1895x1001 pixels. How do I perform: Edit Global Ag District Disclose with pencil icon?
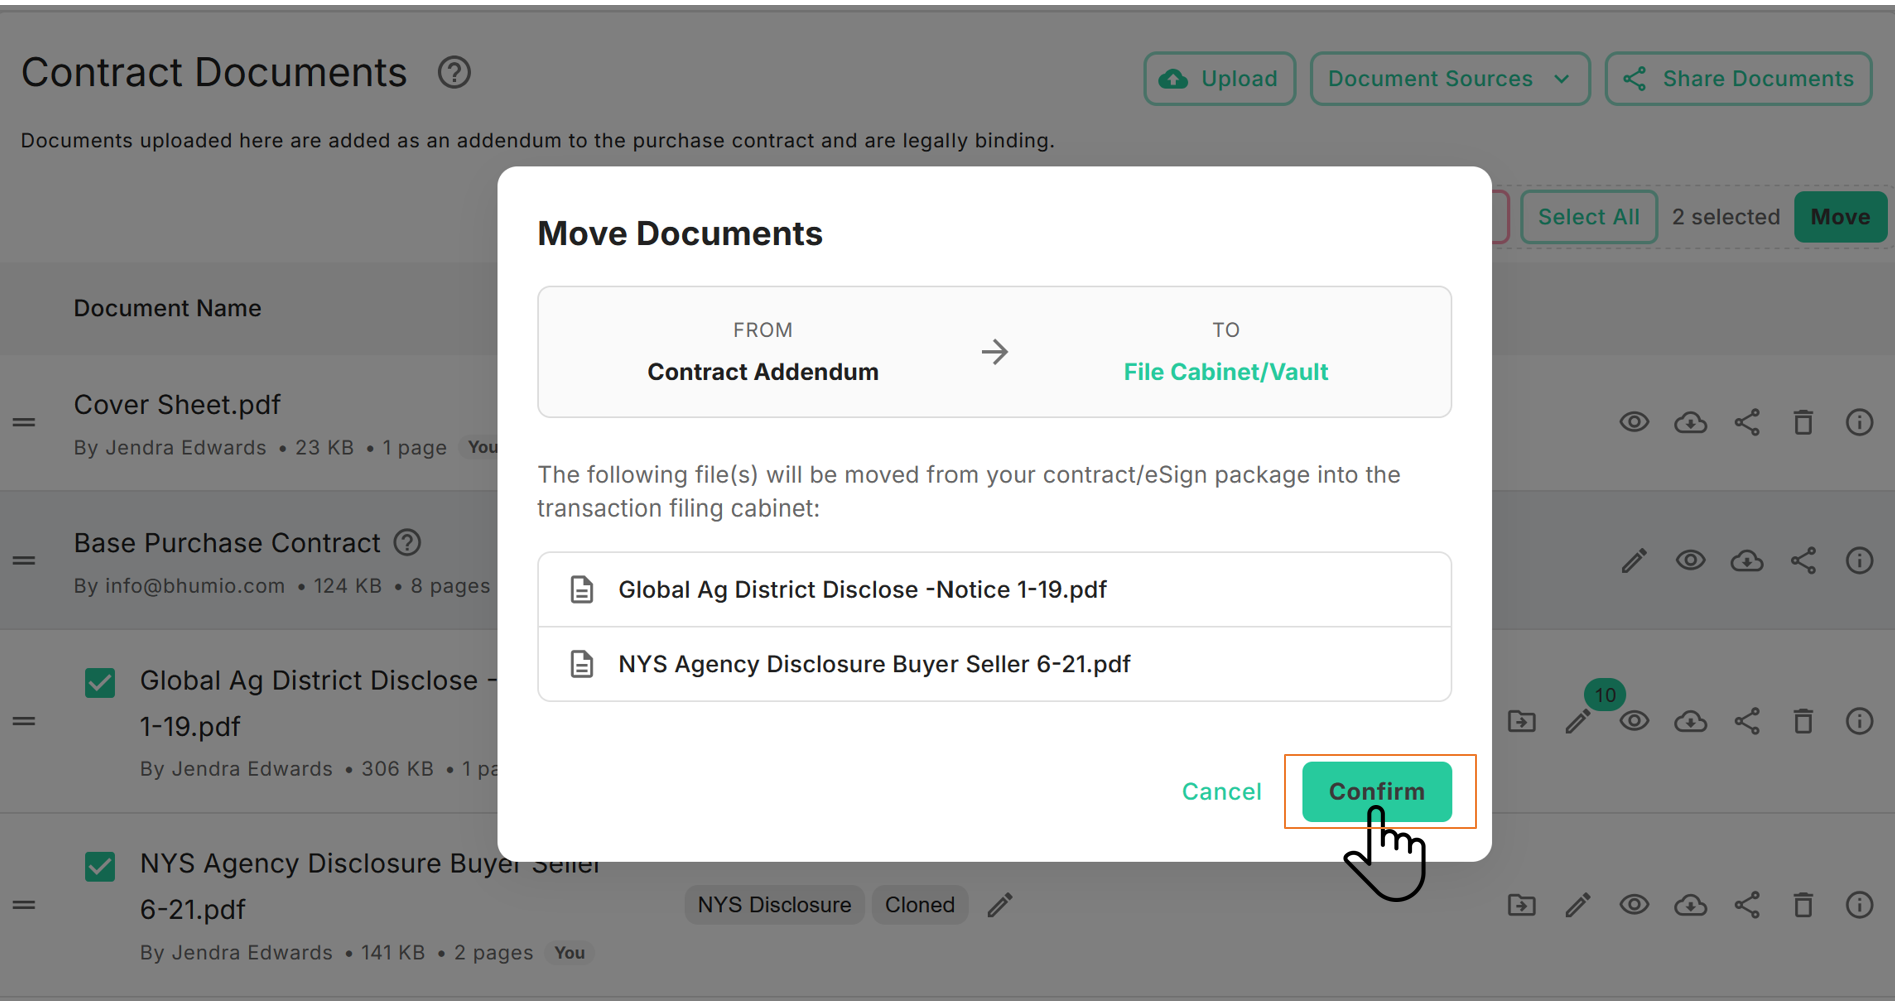coord(1578,721)
